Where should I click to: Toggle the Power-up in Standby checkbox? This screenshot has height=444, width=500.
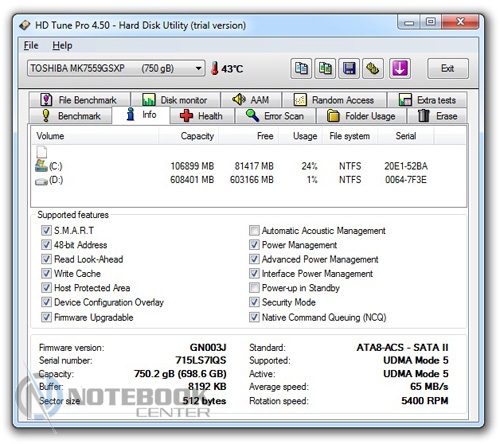click(254, 288)
